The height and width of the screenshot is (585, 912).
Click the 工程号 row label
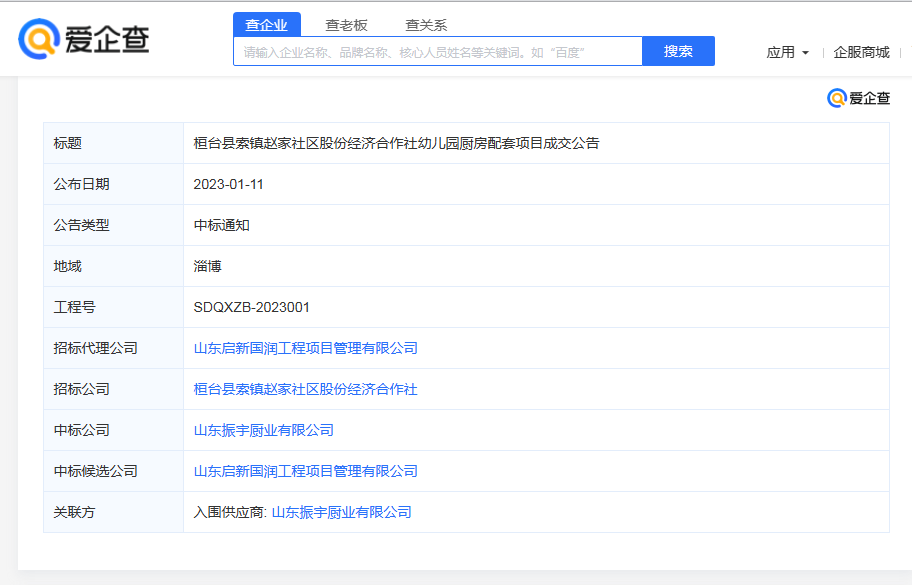tap(74, 307)
